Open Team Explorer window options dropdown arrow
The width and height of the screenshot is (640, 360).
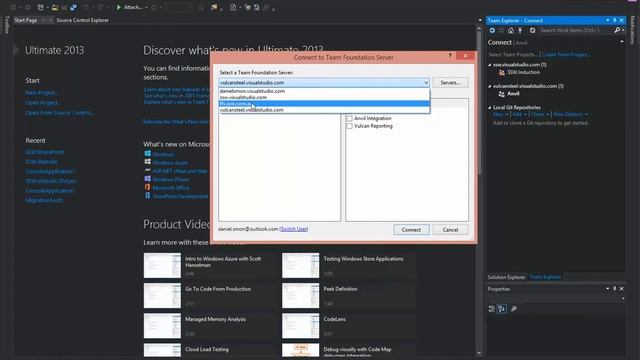pyautogui.click(x=607, y=20)
